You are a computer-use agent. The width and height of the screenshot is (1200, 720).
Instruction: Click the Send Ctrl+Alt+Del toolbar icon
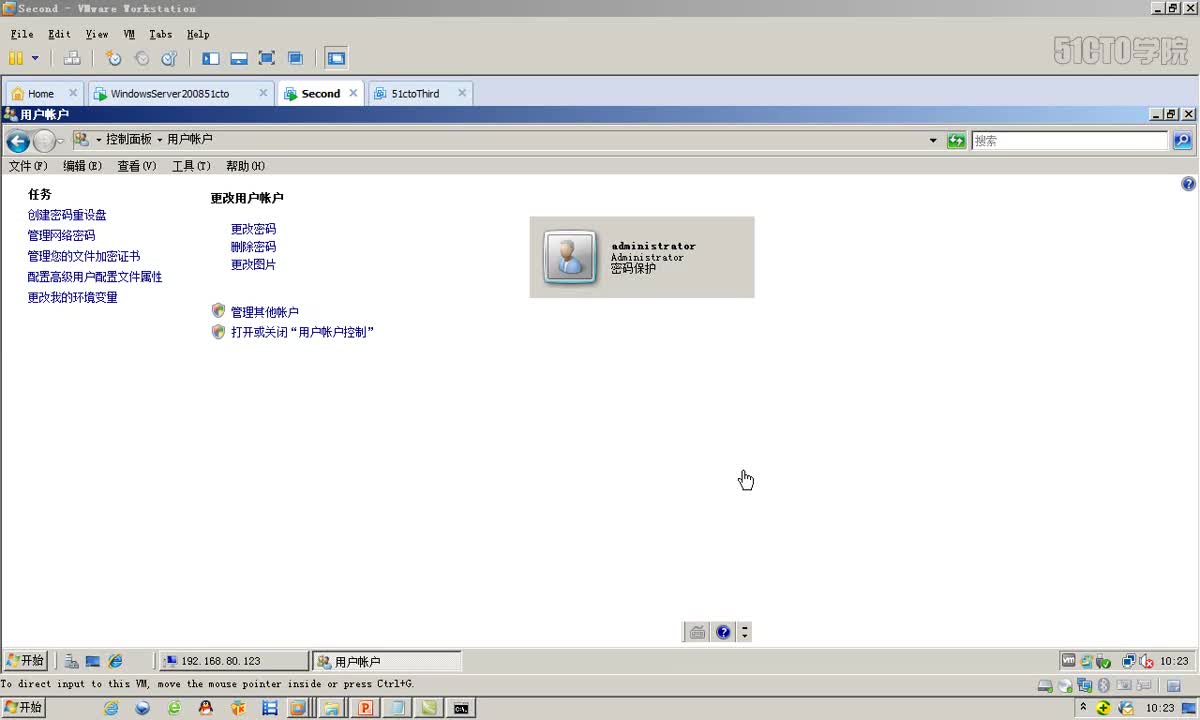point(72,58)
